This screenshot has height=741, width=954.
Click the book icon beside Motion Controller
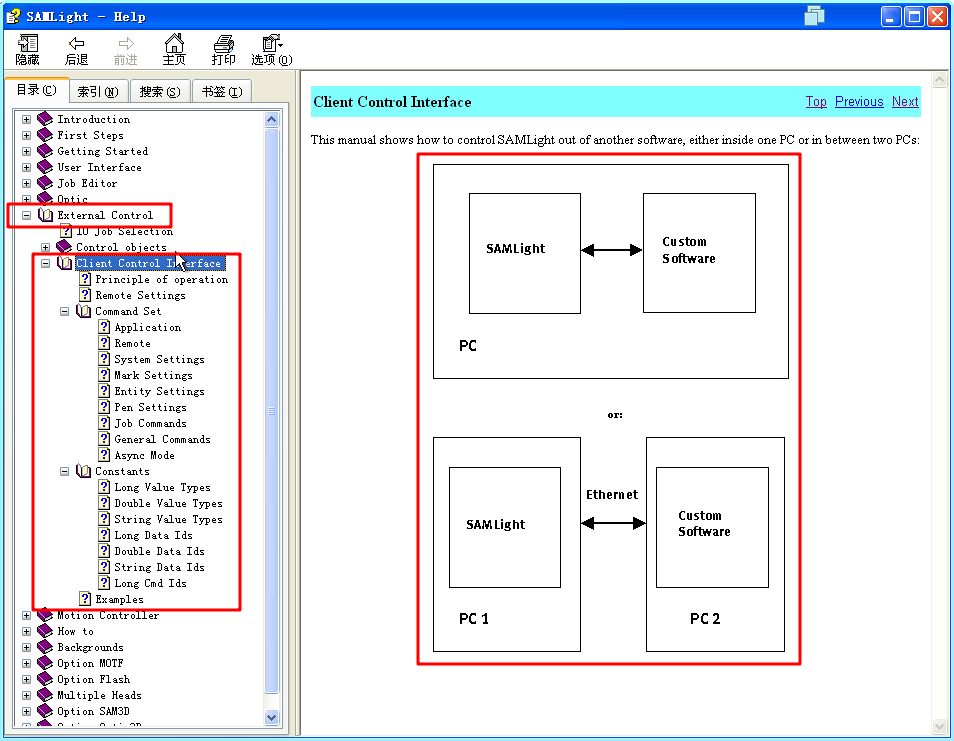pyautogui.click(x=45, y=615)
